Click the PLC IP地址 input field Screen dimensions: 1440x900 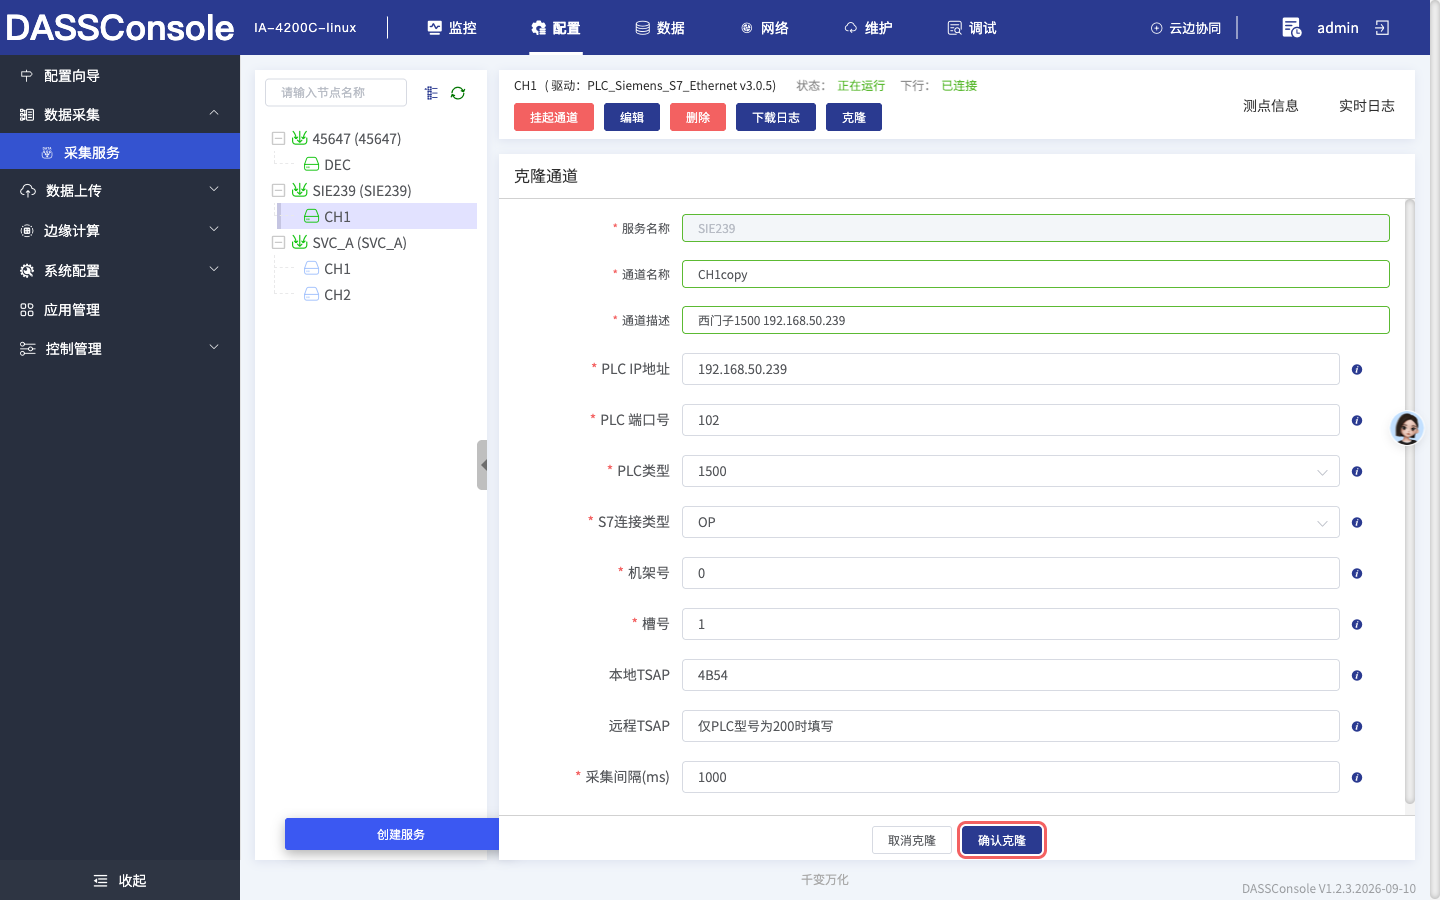(x=1010, y=369)
